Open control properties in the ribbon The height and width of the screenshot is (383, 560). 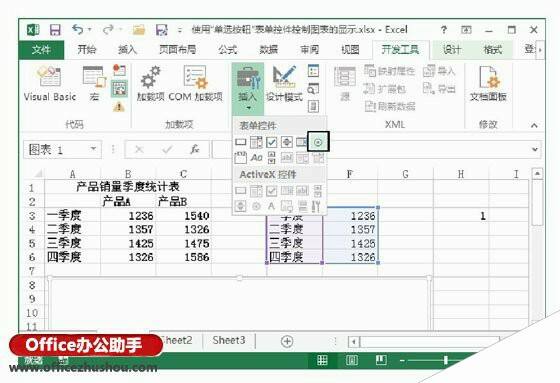coord(313,71)
